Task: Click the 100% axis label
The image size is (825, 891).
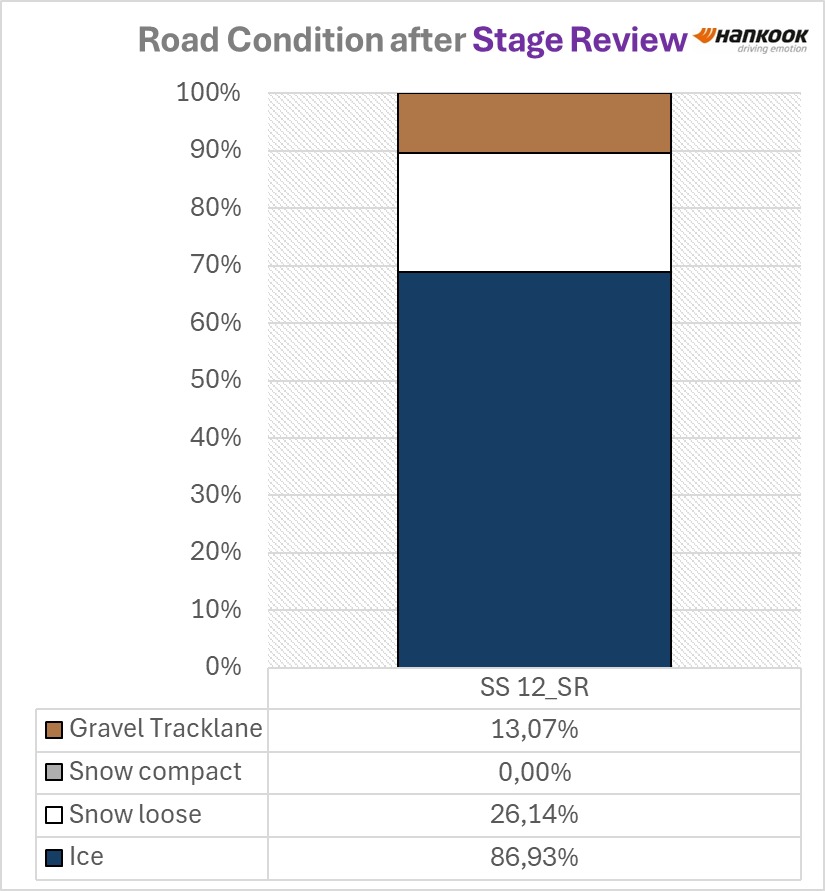Action: 209,92
